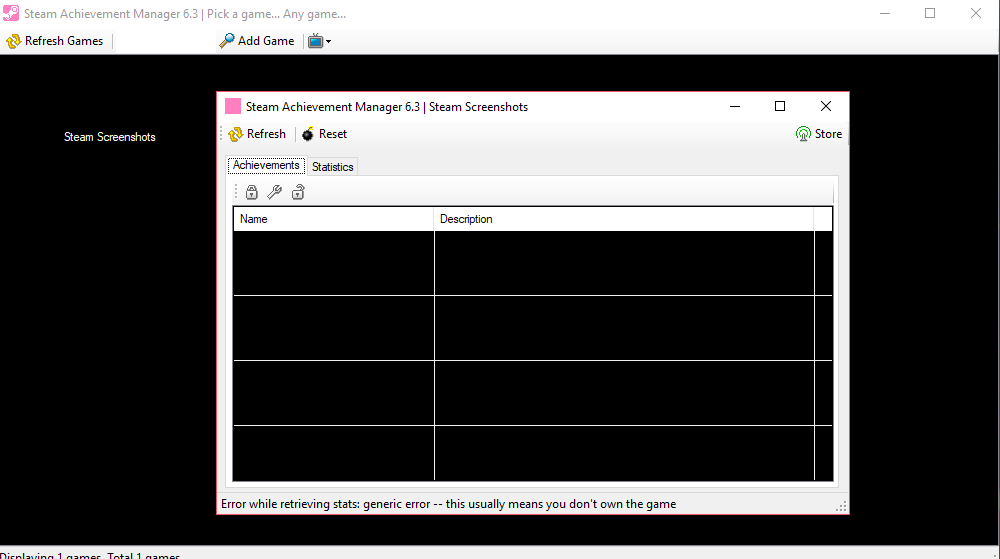Sort by the Name column header
This screenshot has height=559, width=1000.
coord(334,219)
